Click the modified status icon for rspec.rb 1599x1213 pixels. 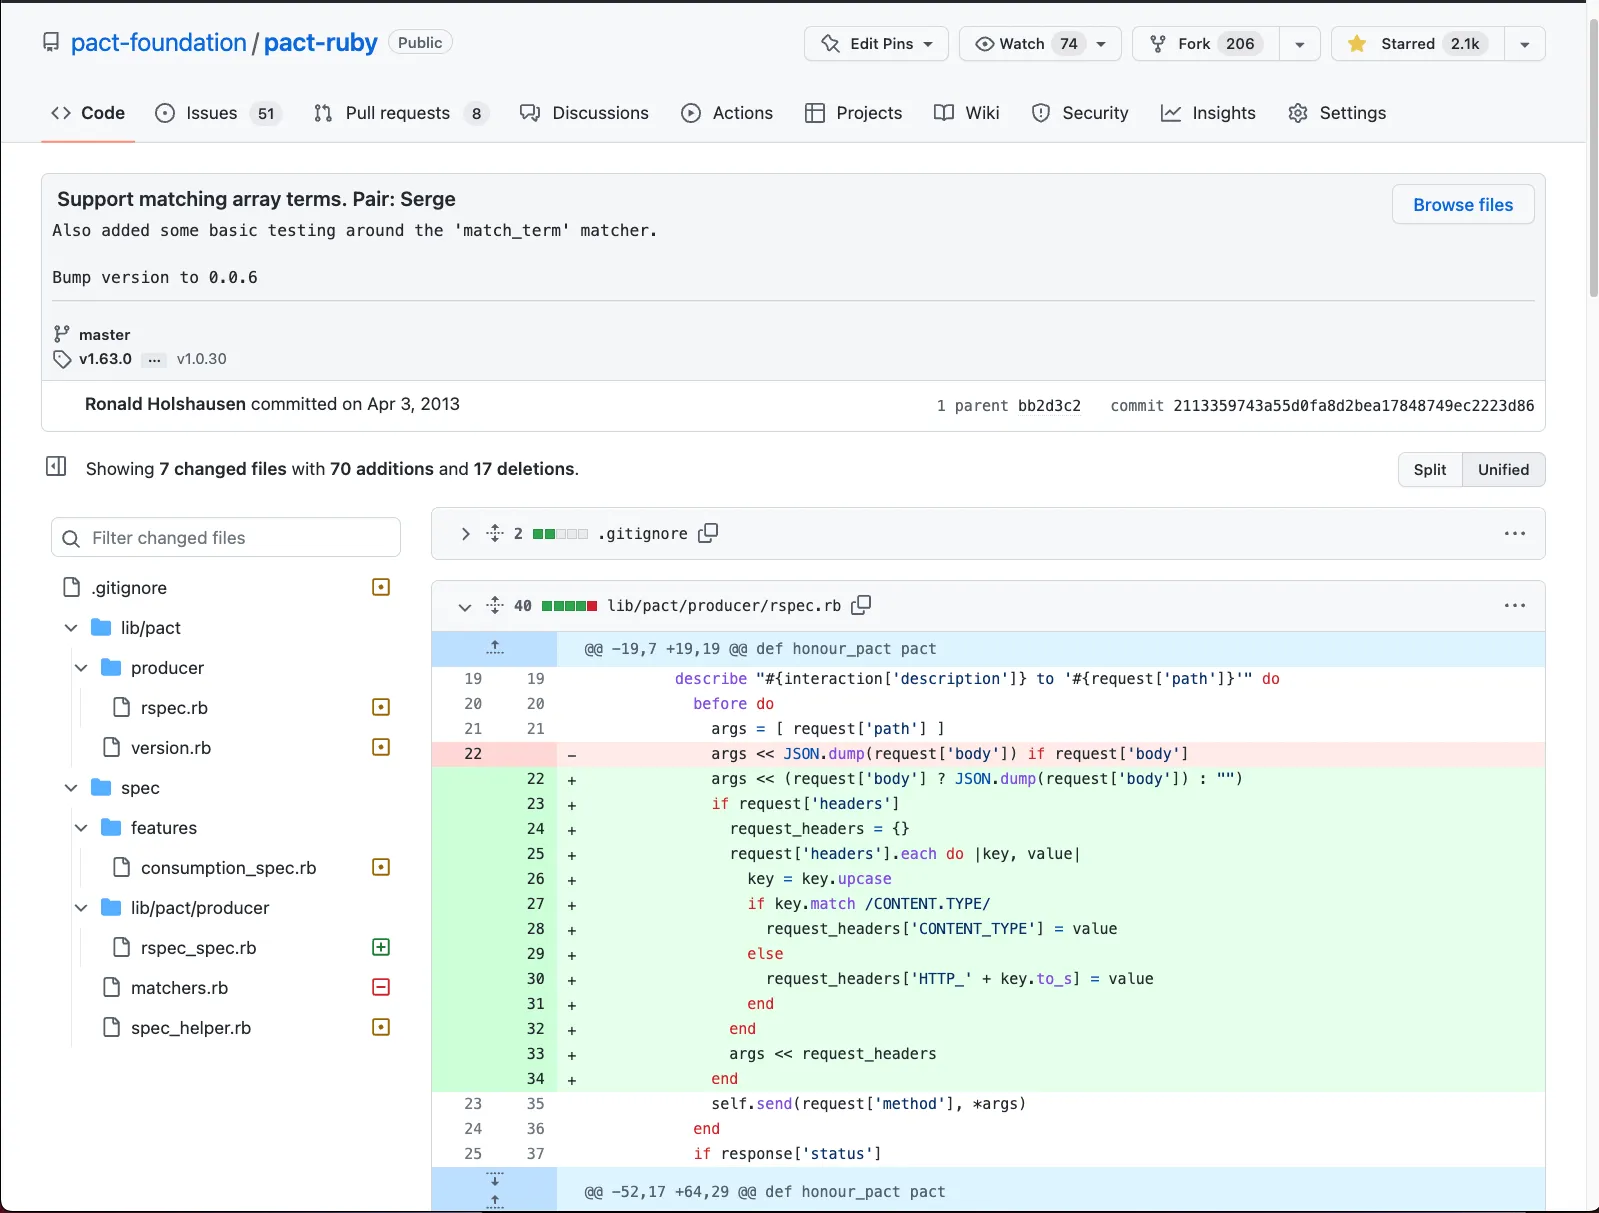[381, 707]
